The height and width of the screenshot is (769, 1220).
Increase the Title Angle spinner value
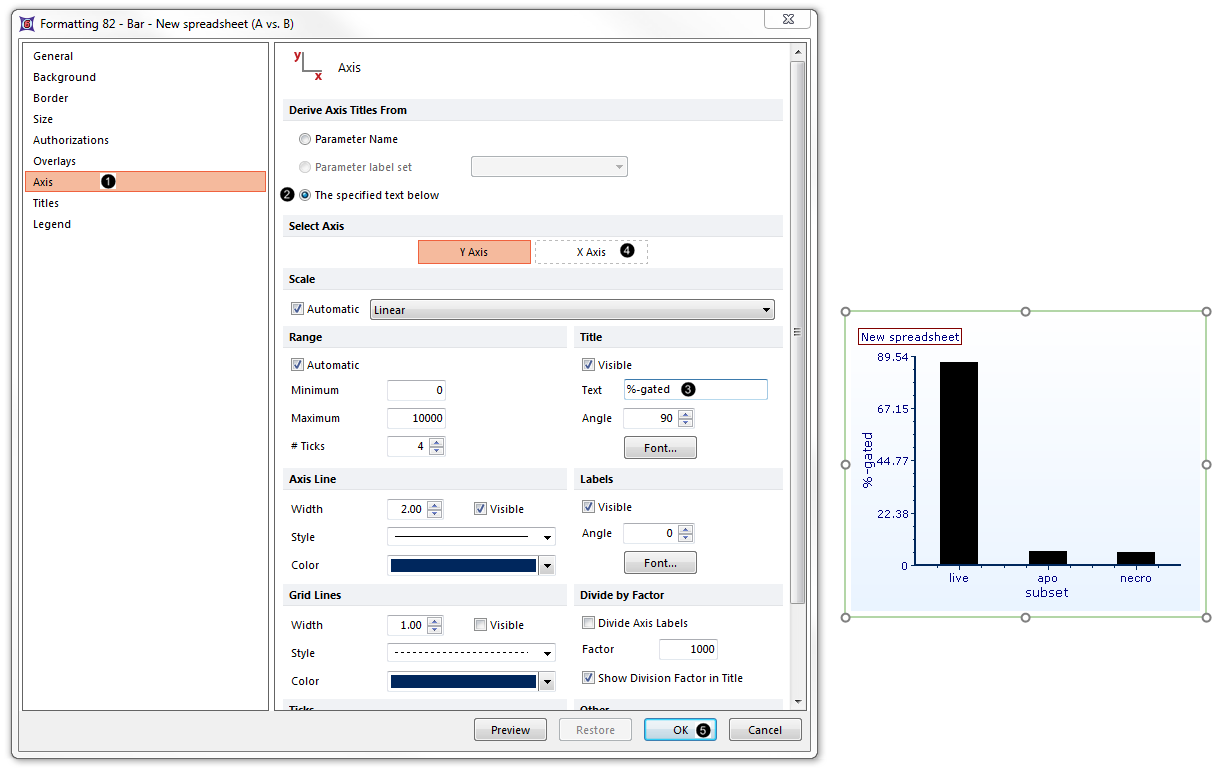point(685,414)
